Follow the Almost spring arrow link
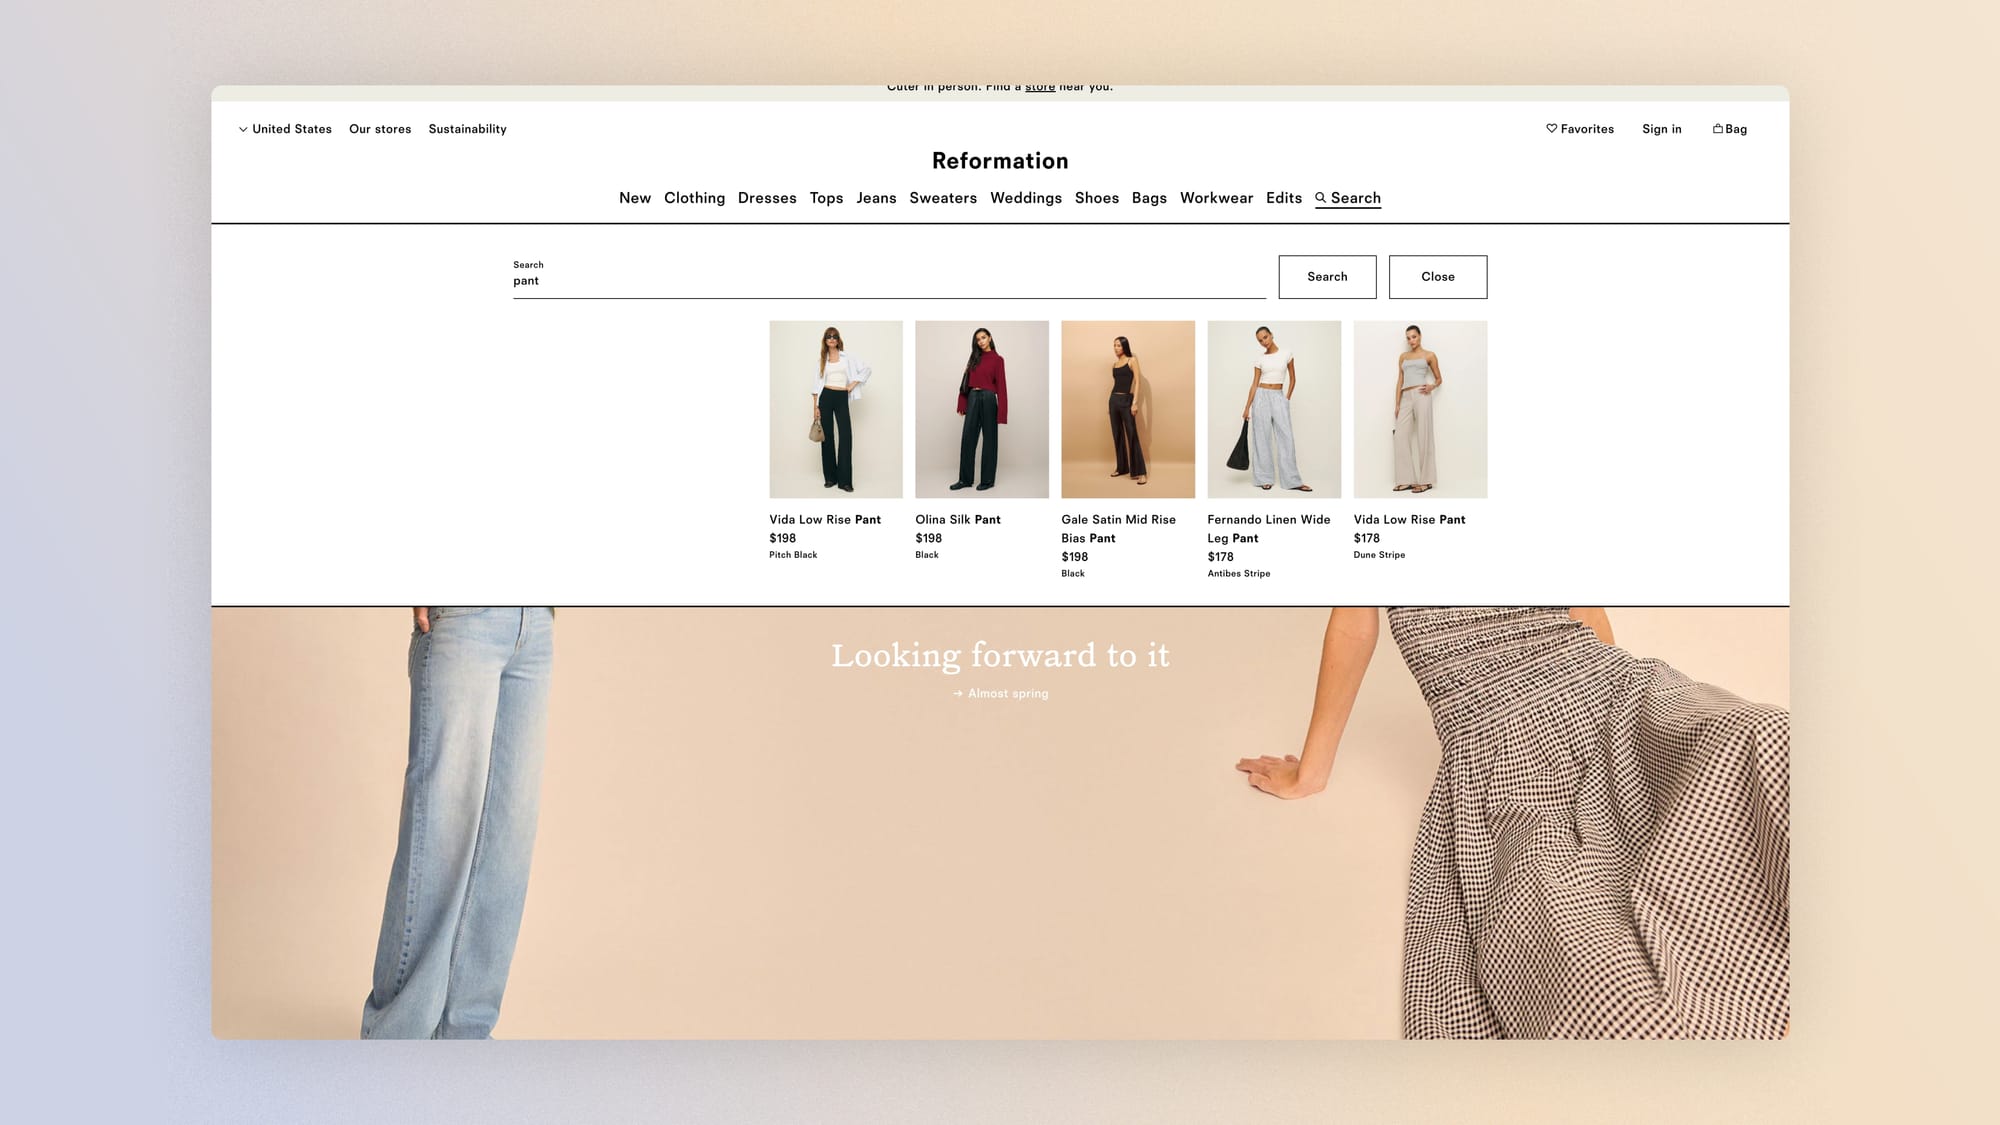Viewport: 2000px width, 1125px height. [x=1000, y=694]
